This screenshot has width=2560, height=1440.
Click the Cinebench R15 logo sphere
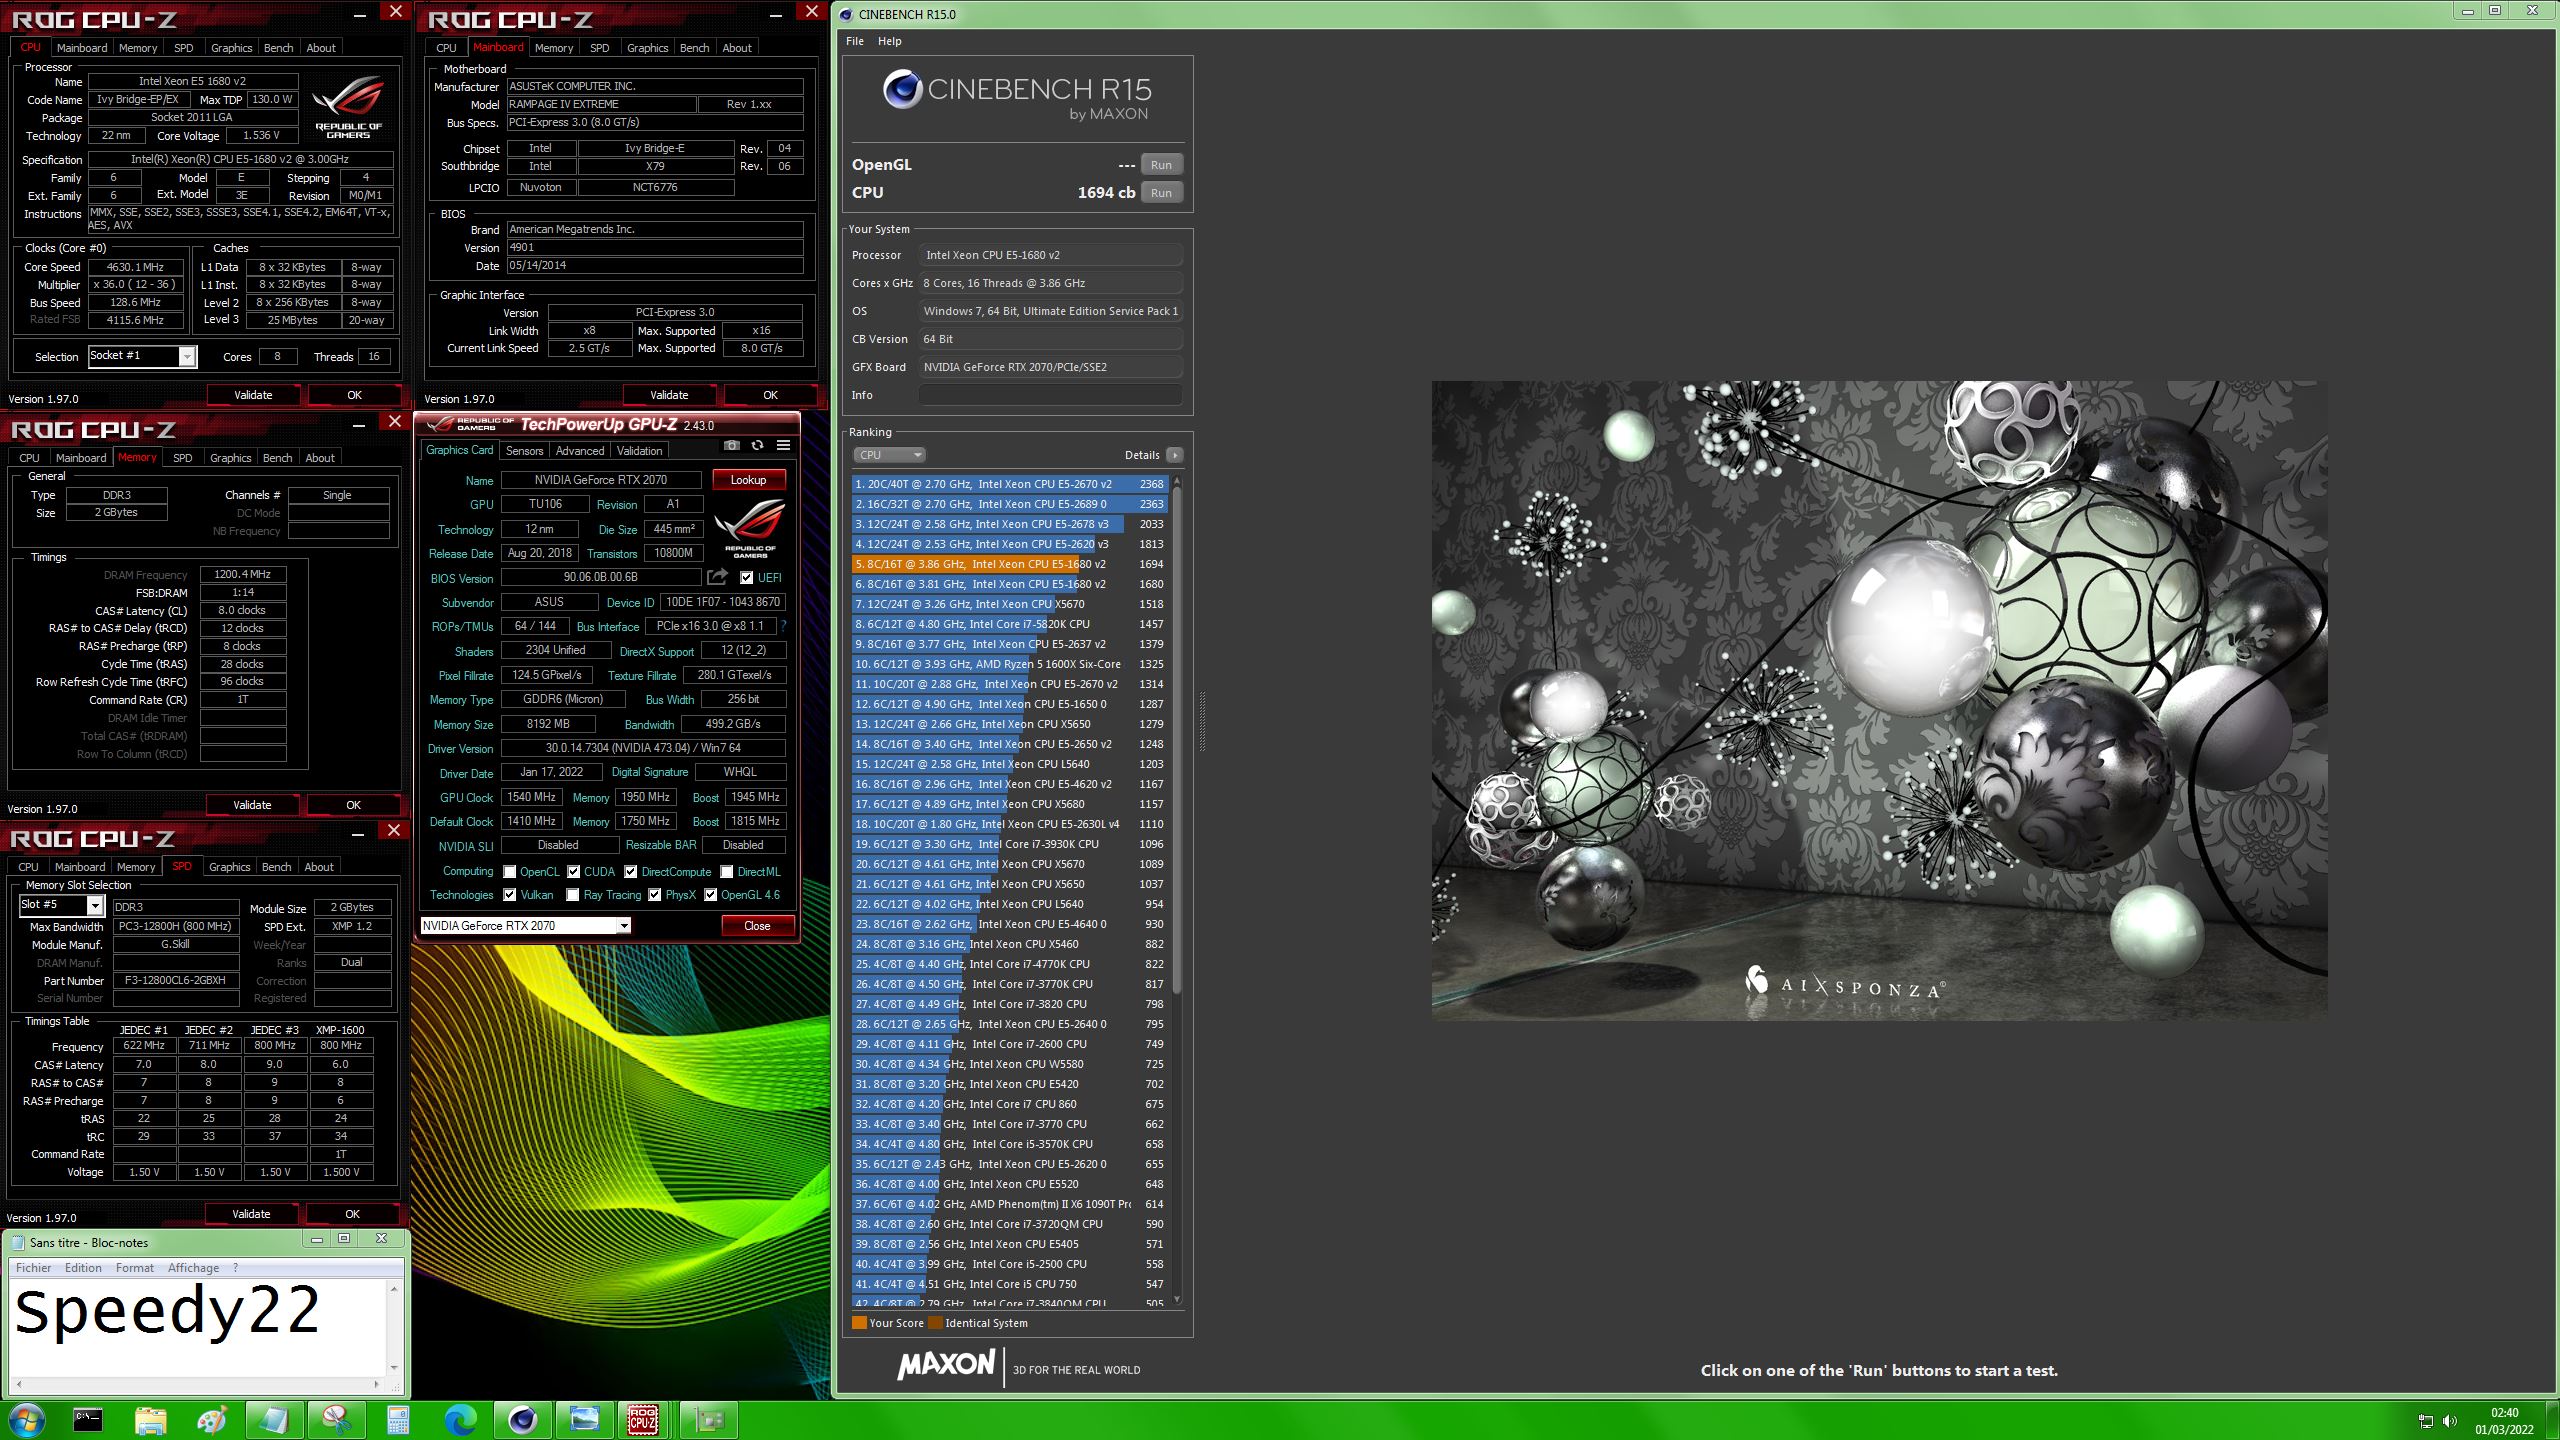[x=902, y=90]
